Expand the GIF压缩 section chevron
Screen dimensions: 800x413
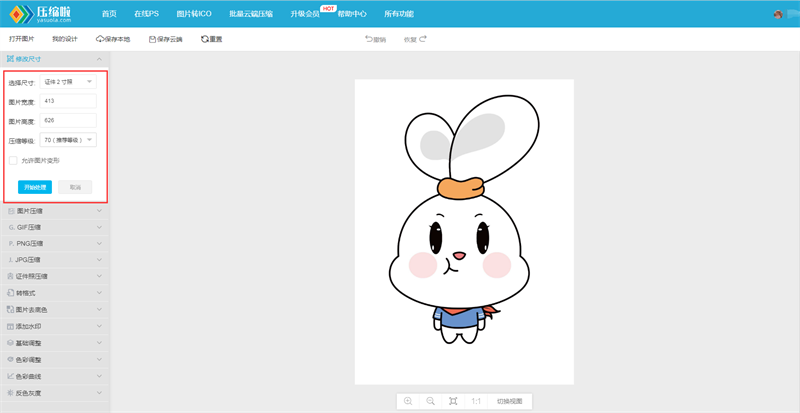pyautogui.click(x=99, y=227)
